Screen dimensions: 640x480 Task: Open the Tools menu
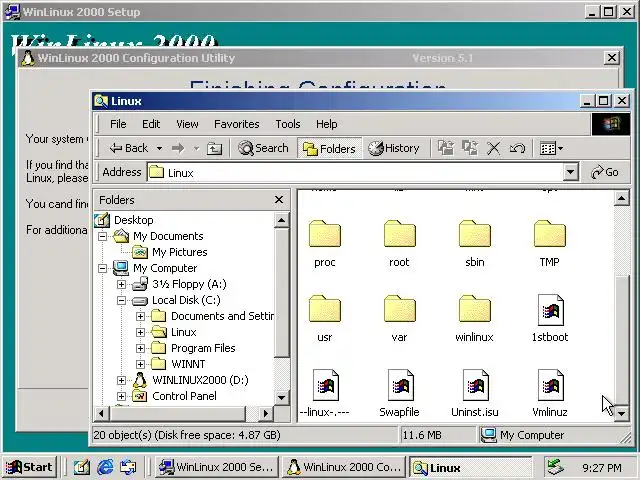[288, 124]
